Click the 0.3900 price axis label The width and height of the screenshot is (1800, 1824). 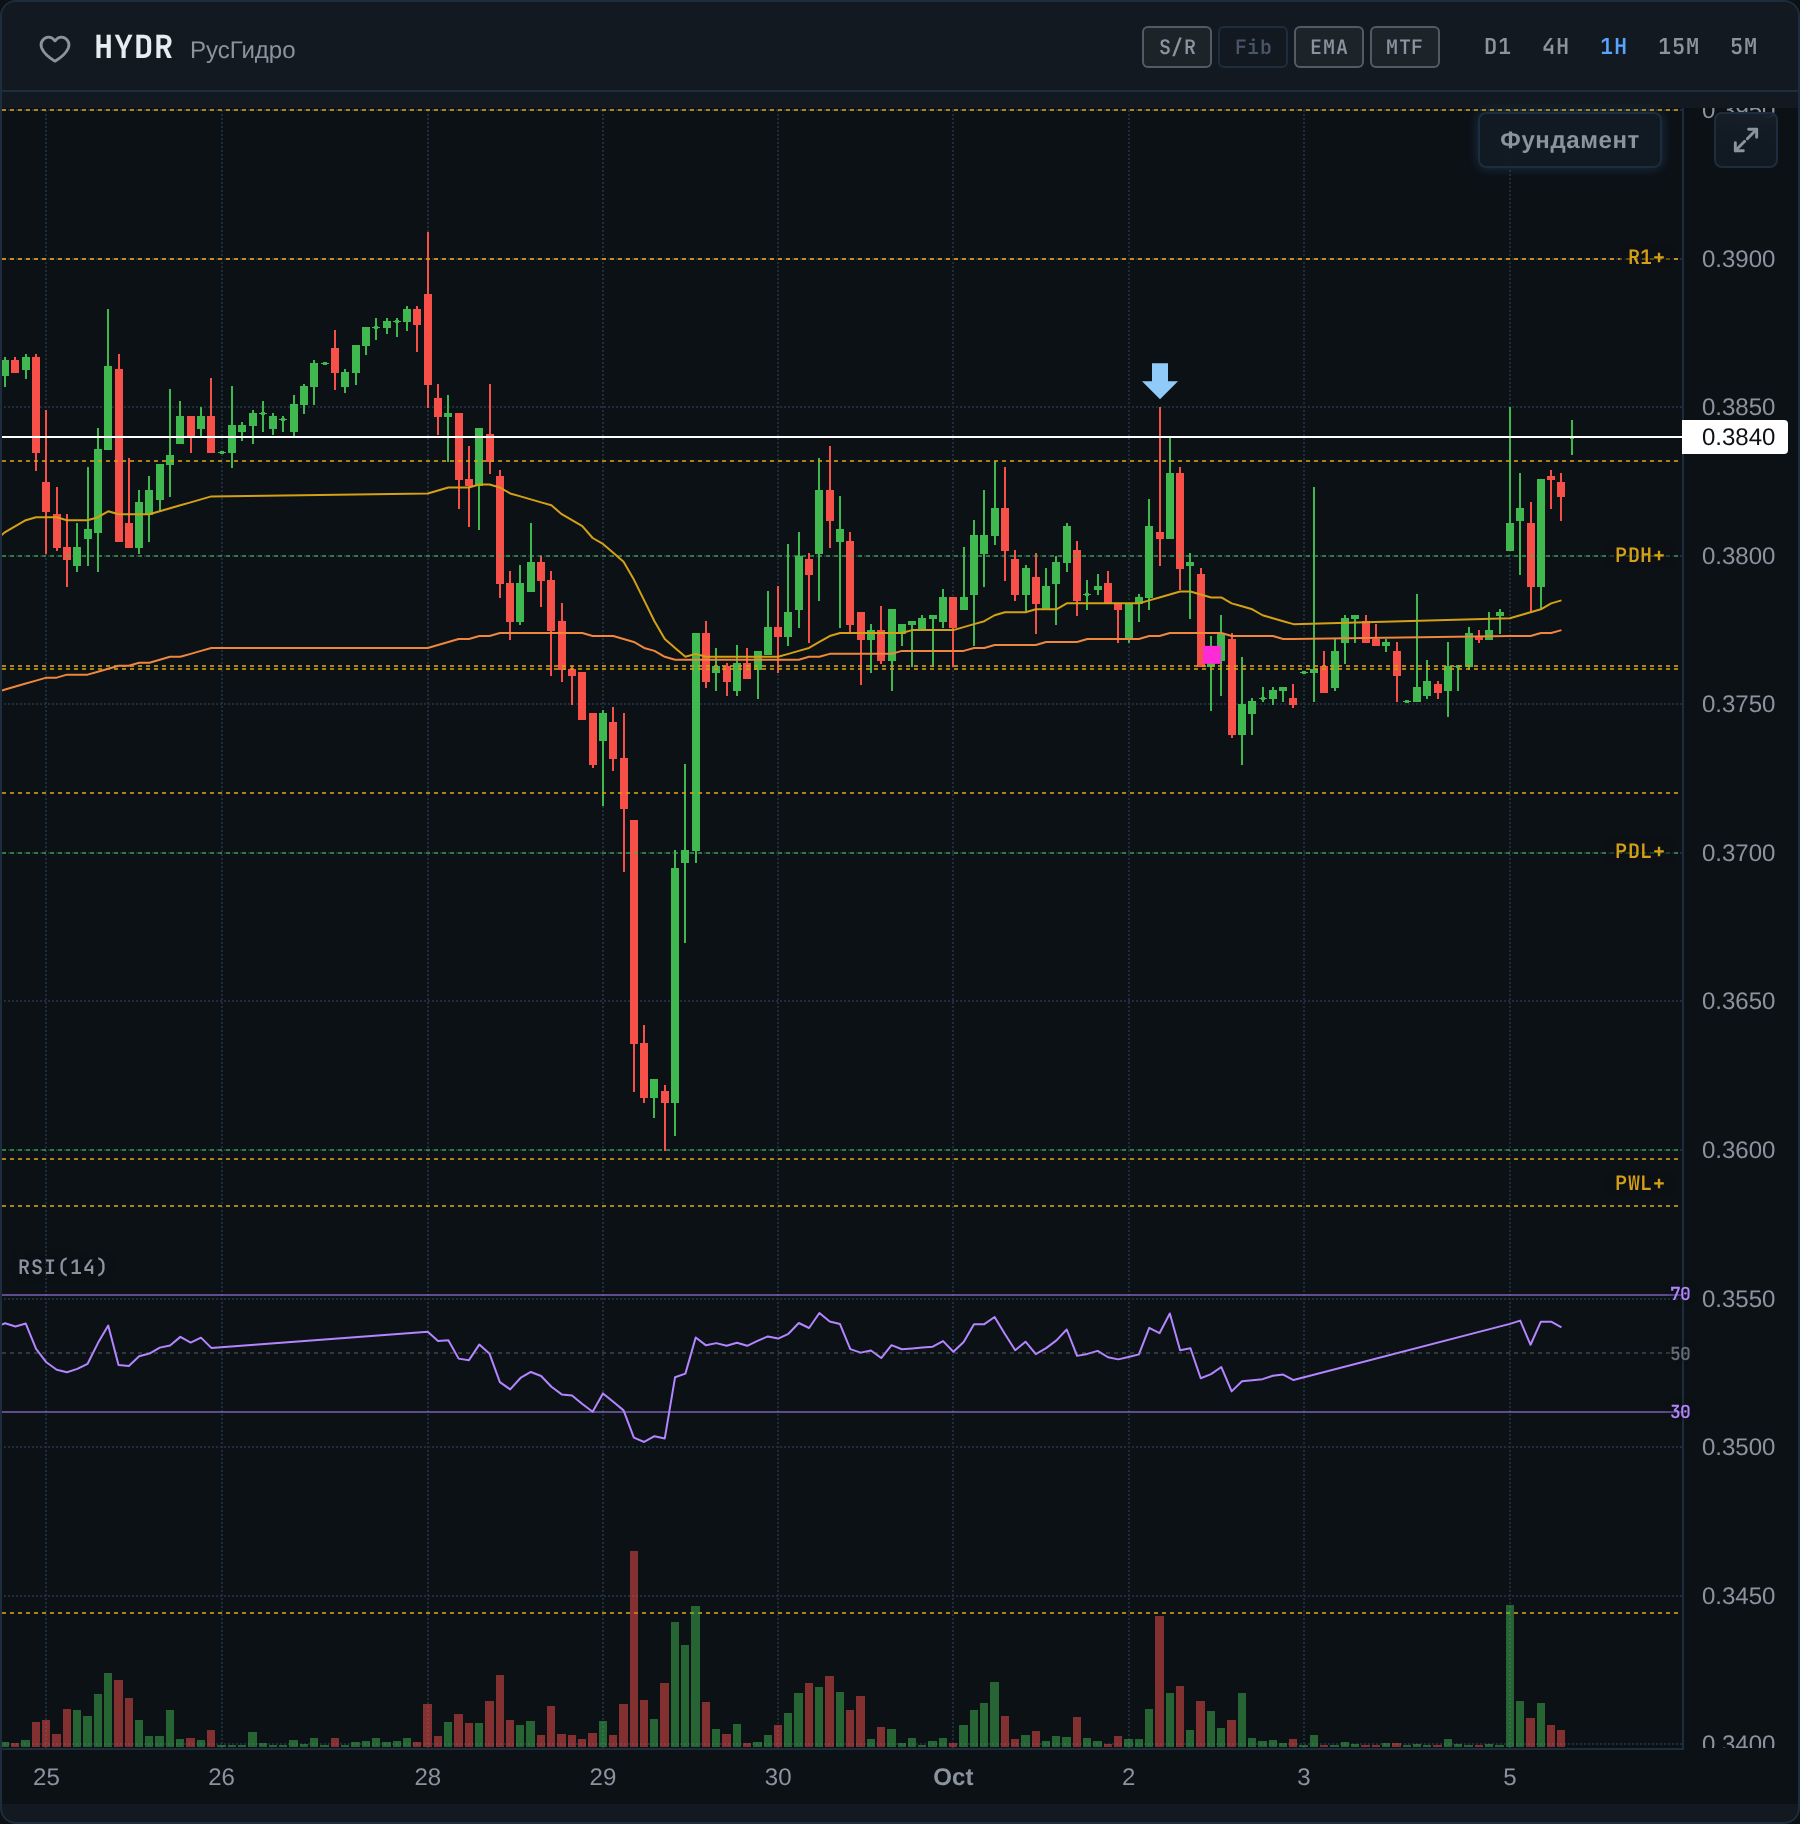(1738, 259)
